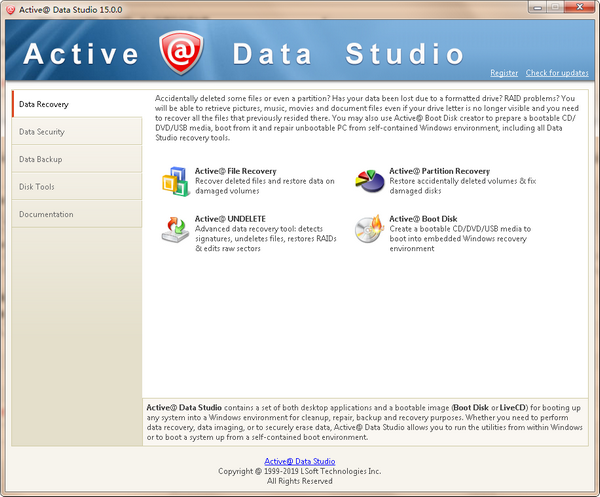Click the Active@ UNDELETE title text
Viewport: 600px width, 497px height.
[x=230, y=219]
